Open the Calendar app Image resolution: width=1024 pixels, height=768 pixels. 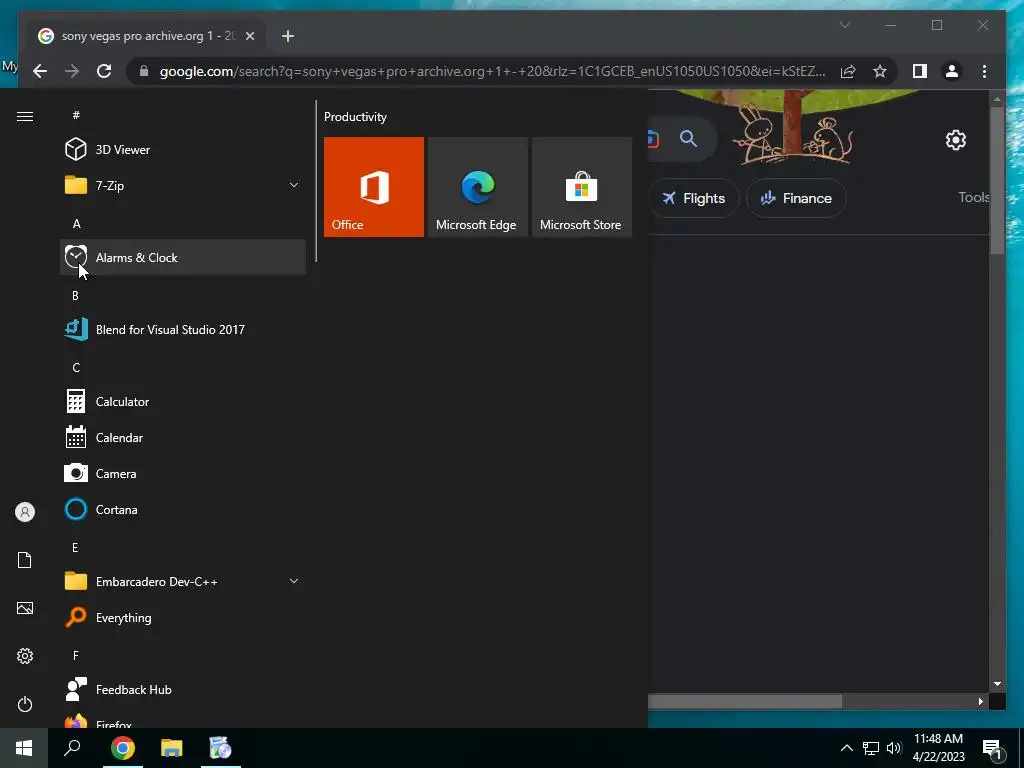pos(183,438)
